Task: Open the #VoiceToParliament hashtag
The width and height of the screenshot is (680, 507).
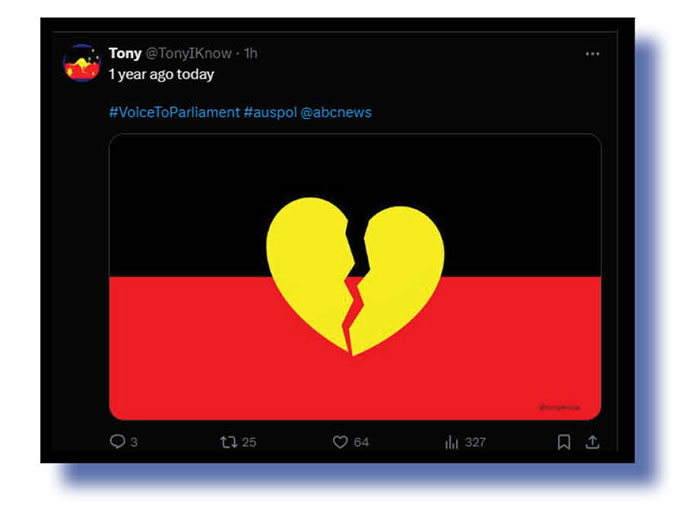Action: [174, 112]
